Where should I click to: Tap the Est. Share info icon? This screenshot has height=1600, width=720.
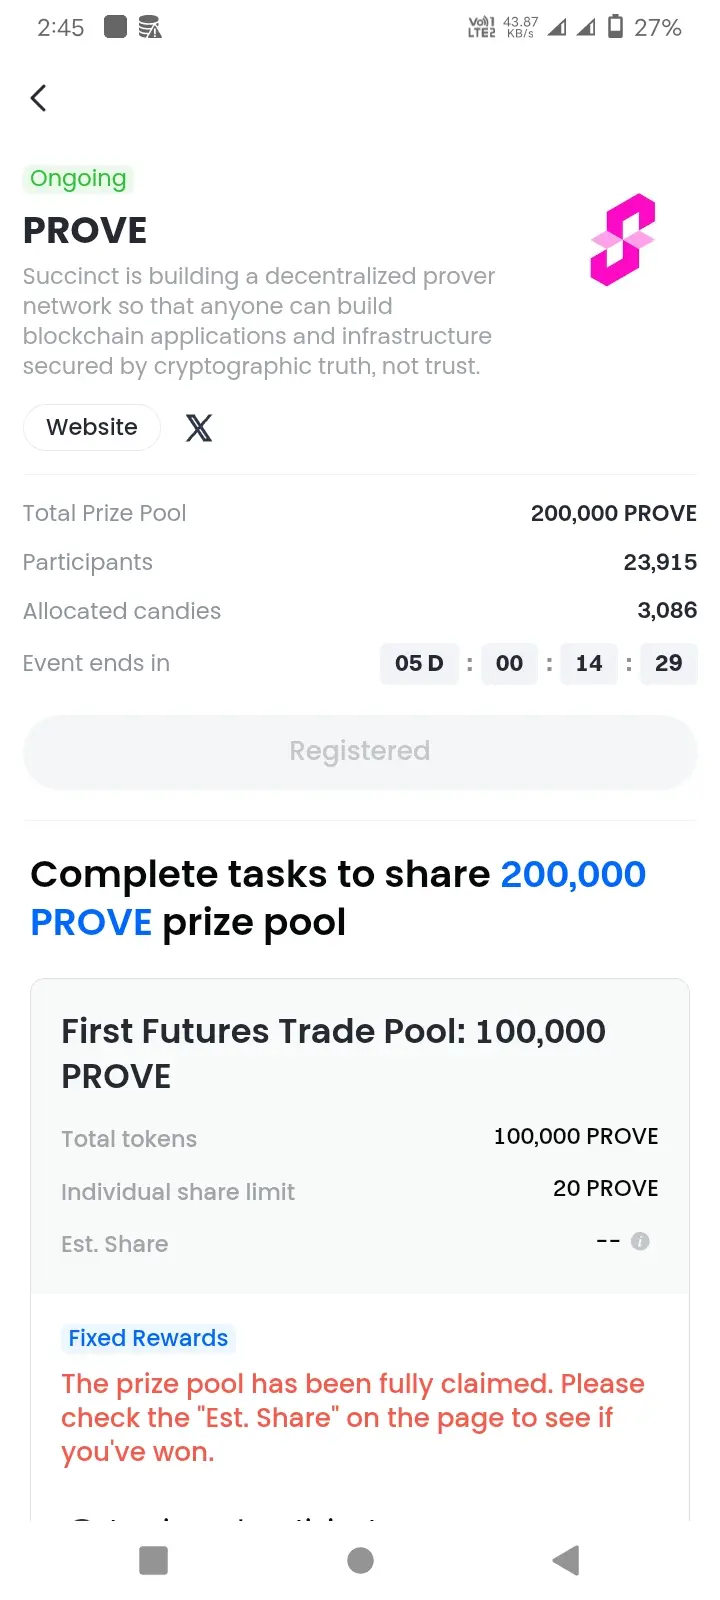(x=641, y=1241)
